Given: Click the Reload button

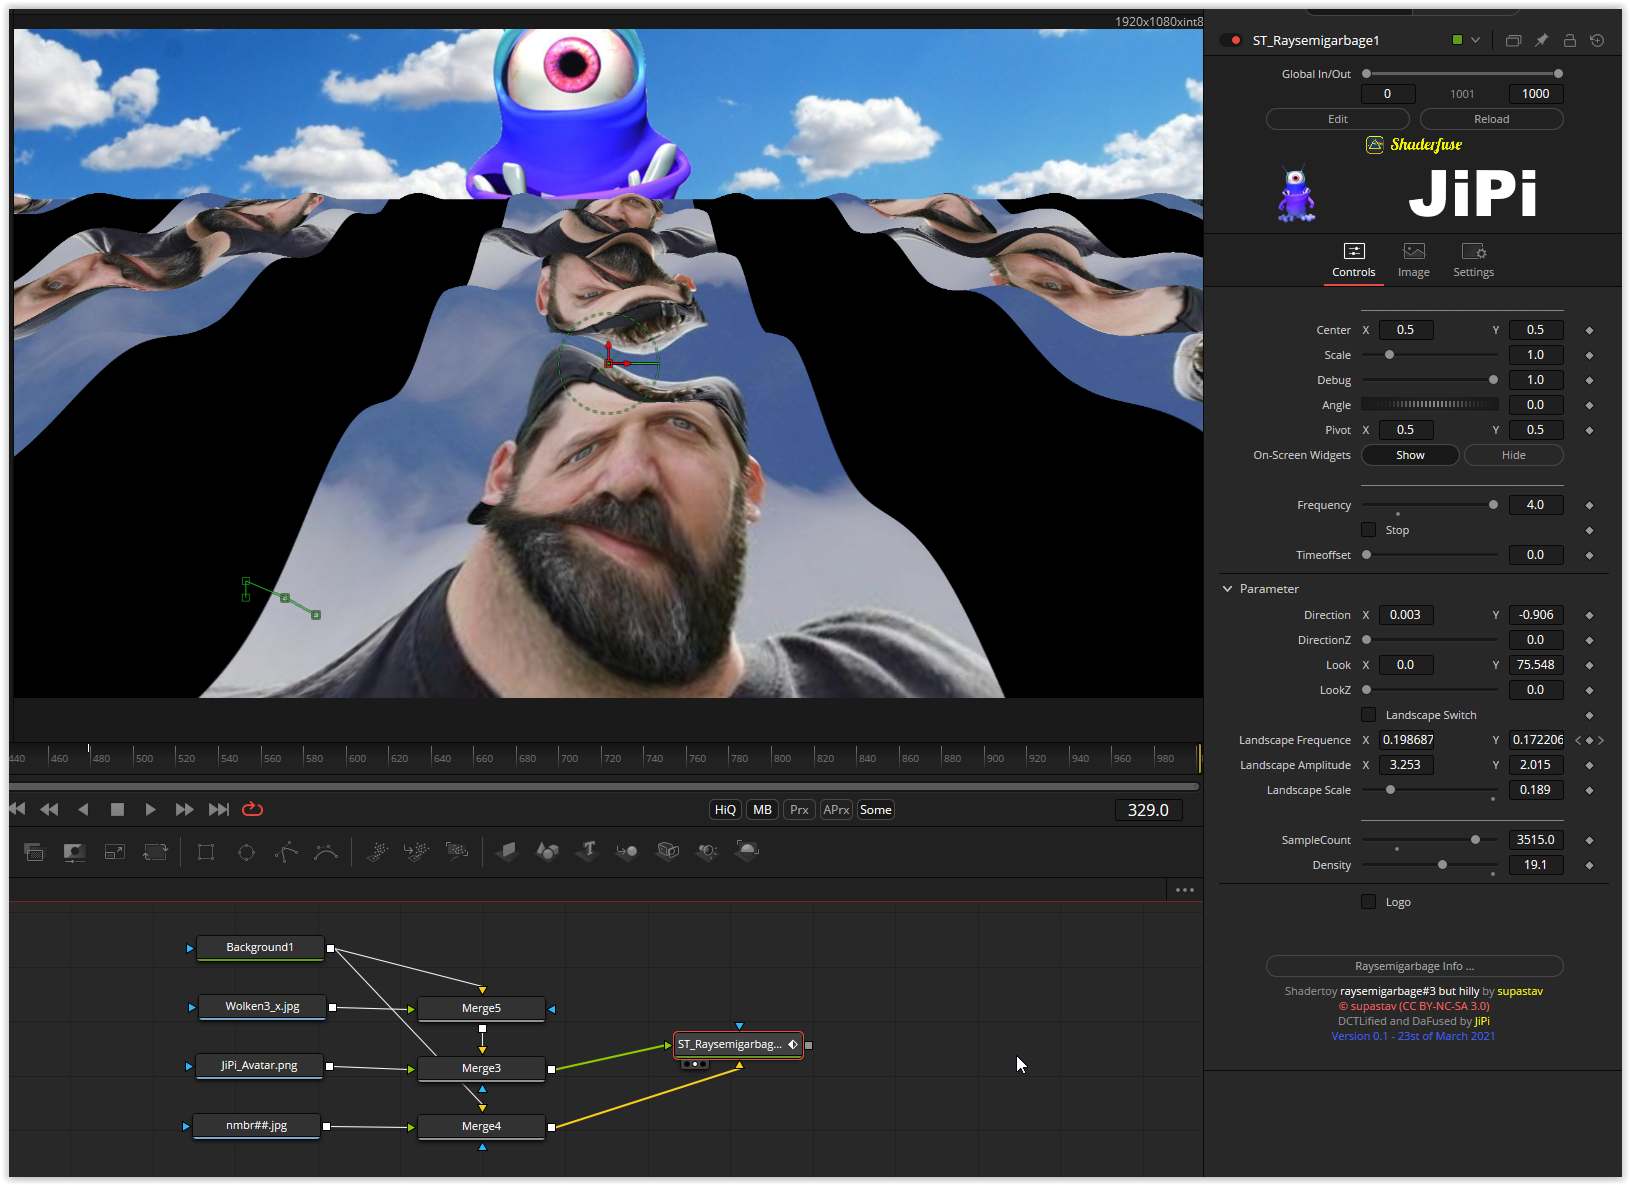Looking at the screenshot, I should click(1491, 119).
